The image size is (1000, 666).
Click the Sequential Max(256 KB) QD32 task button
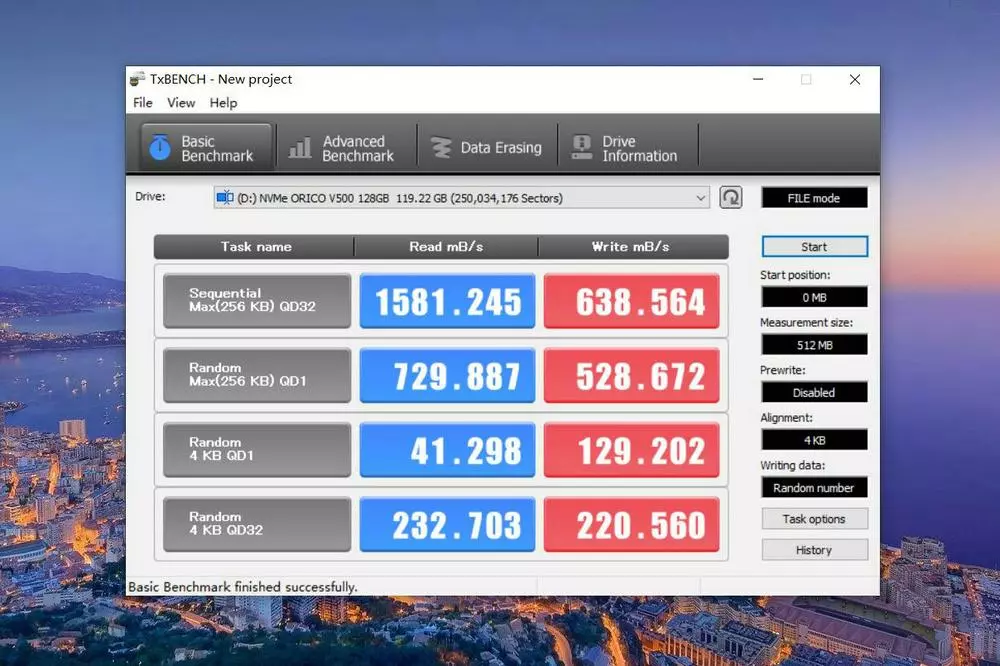pyautogui.click(x=257, y=301)
